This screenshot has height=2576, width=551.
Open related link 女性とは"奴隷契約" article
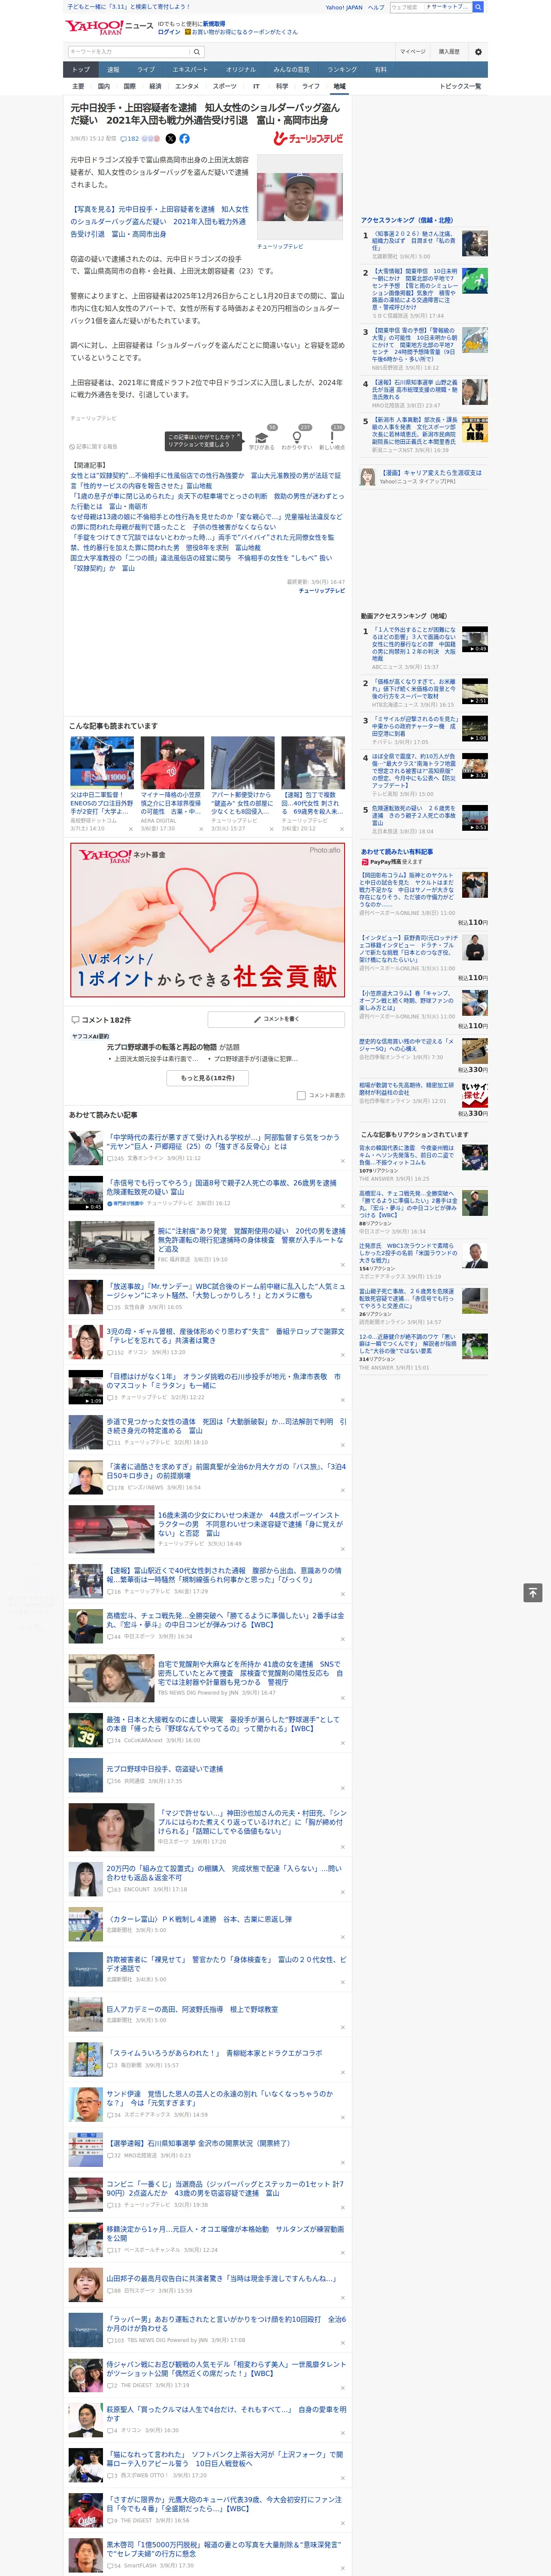205,481
